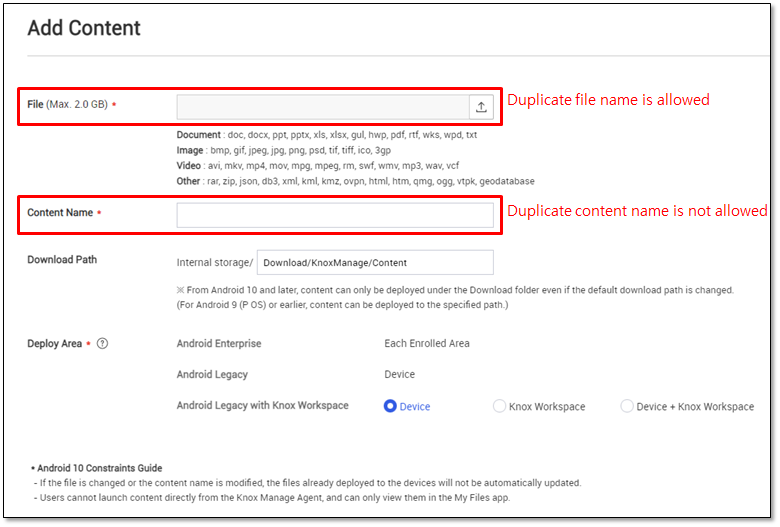Click the Add Content page heading
The height and width of the screenshot is (527, 780).
click(84, 28)
